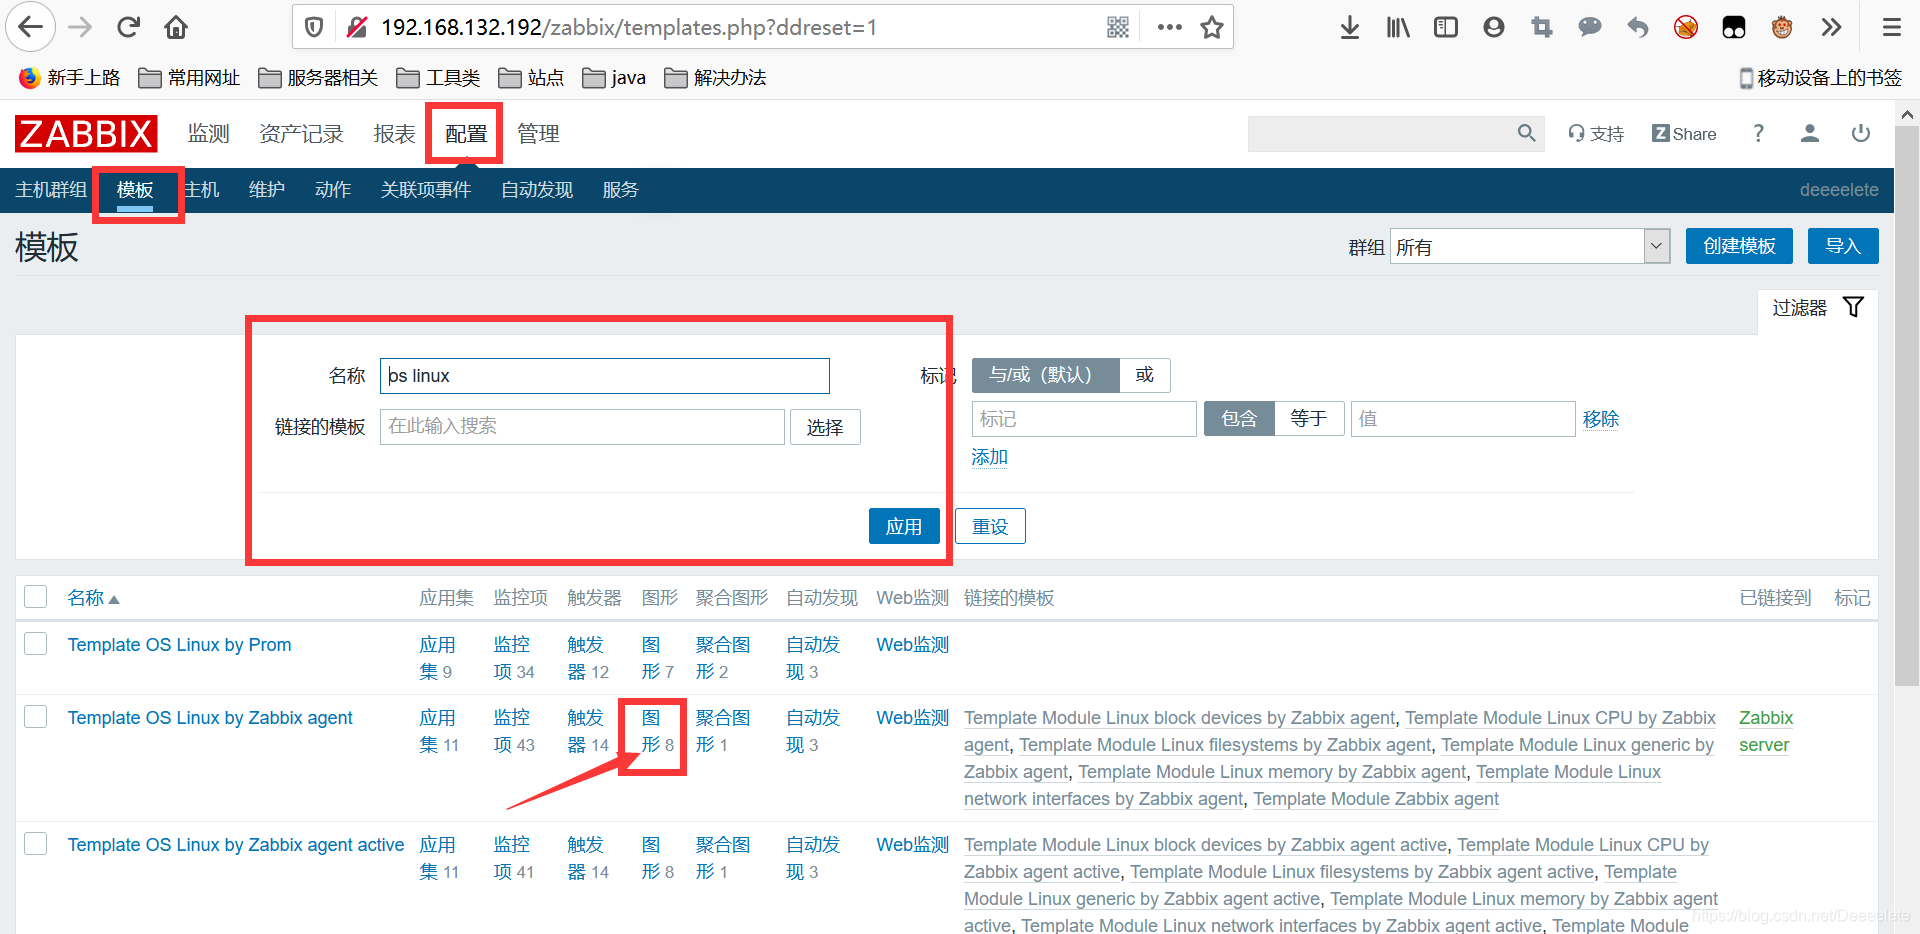Go back with the browser back arrow
This screenshot has width=1920, height=934.
pyautogui.click(x=31, y=27)
